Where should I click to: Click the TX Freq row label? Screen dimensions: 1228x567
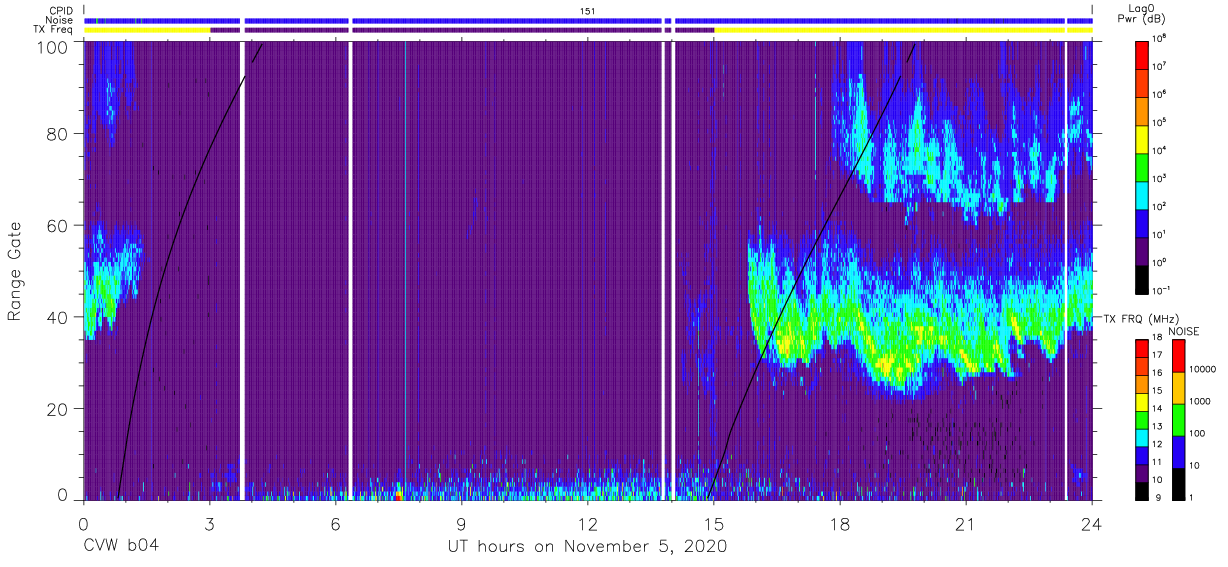[54, 30]
